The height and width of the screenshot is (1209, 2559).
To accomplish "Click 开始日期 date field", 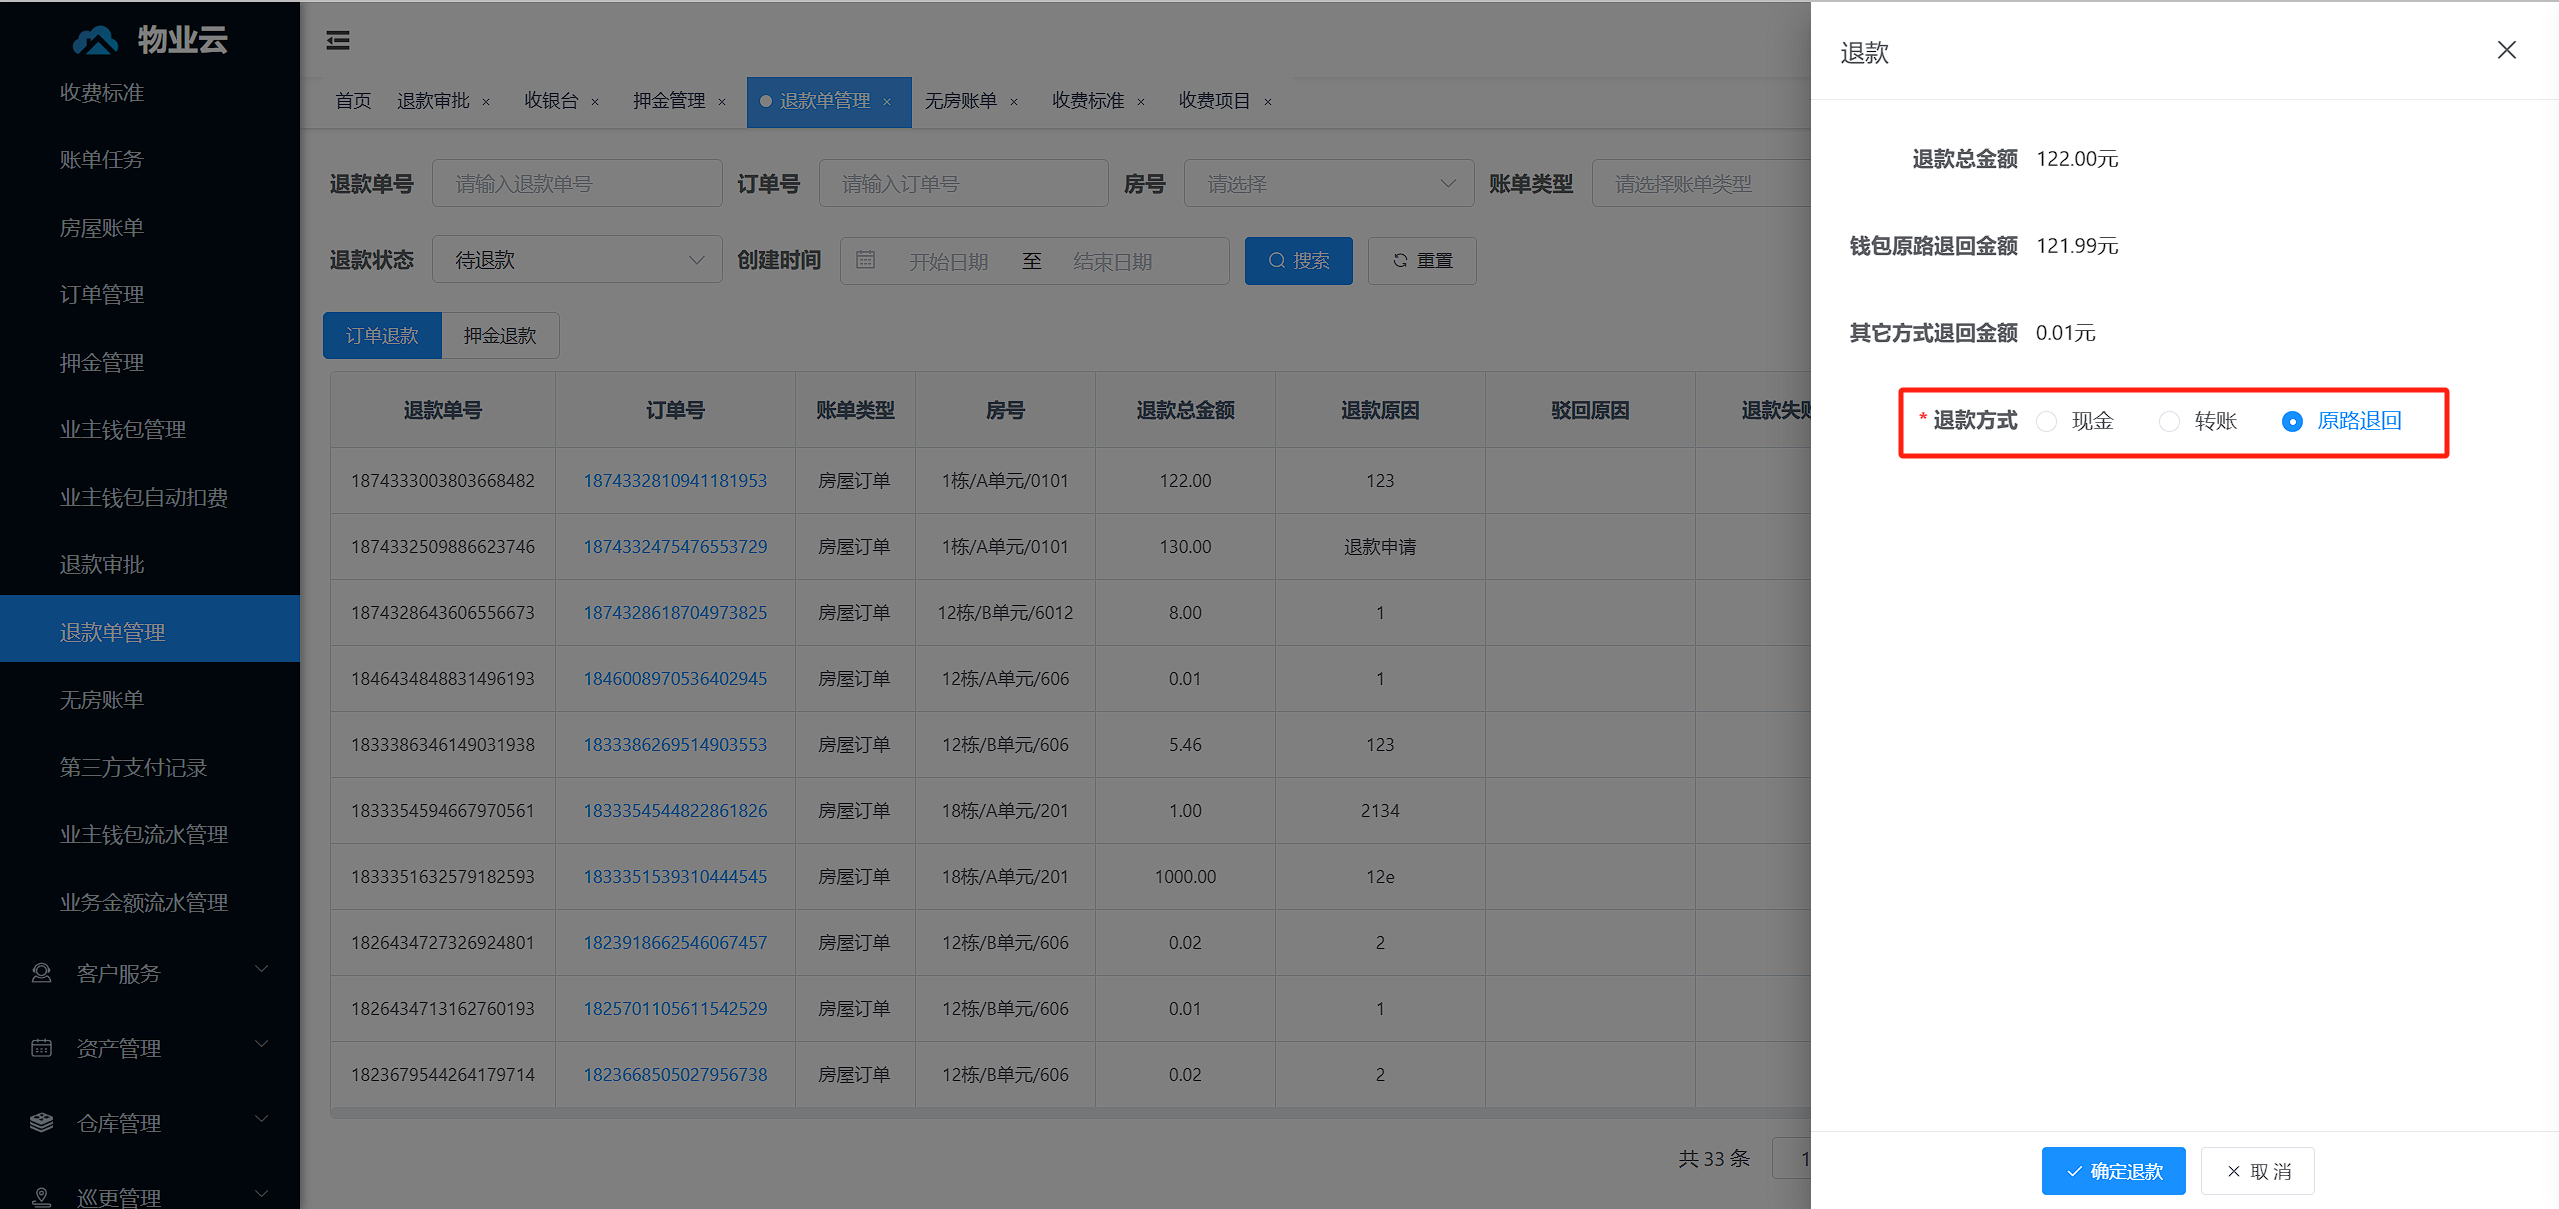I will [x=948, y=261].
